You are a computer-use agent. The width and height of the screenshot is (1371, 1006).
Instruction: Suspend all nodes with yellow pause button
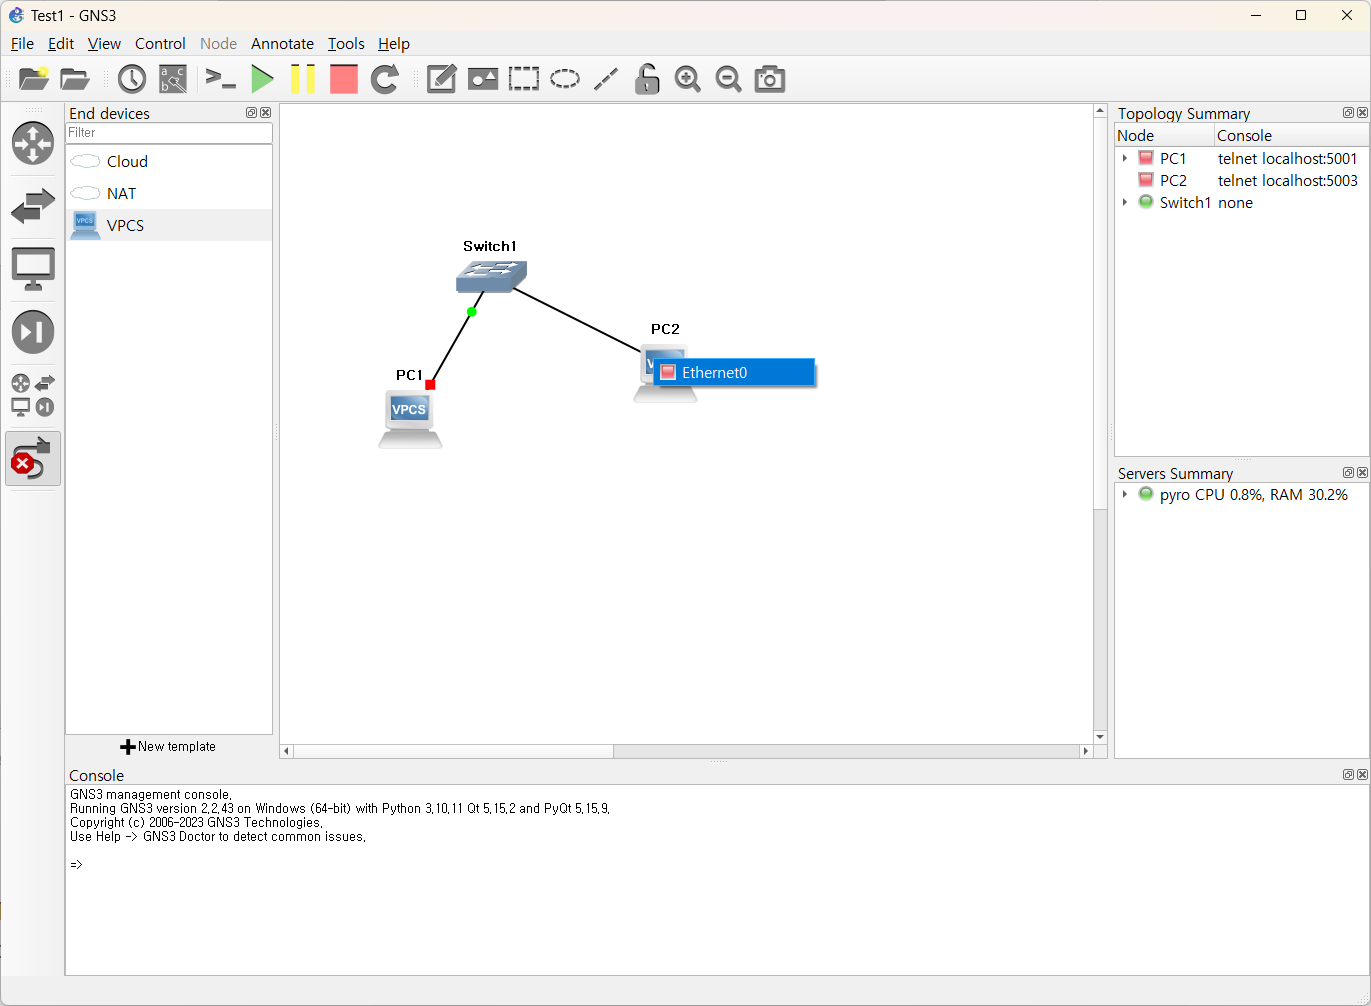point(303,79)
